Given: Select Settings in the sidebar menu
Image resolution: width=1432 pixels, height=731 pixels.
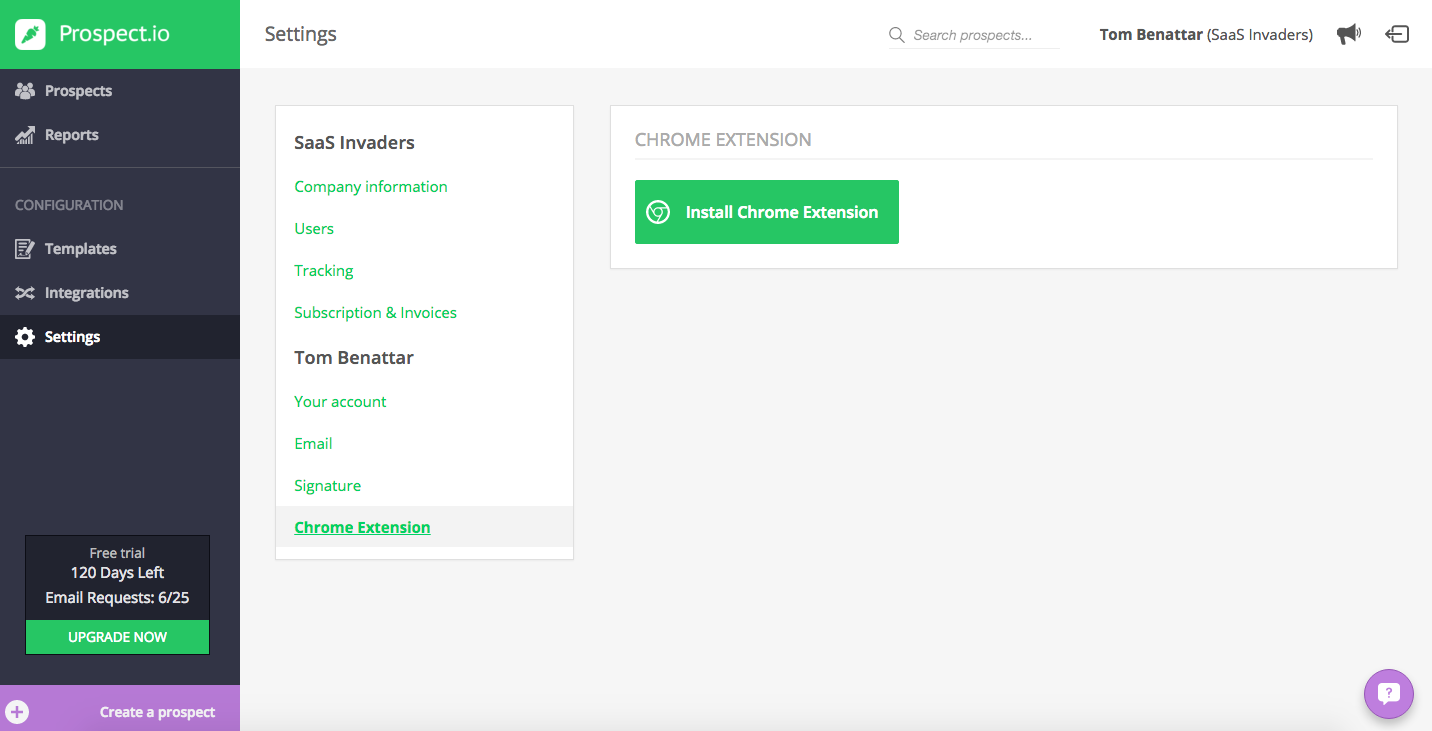Looking at the screenshot, I should point(120,337).
